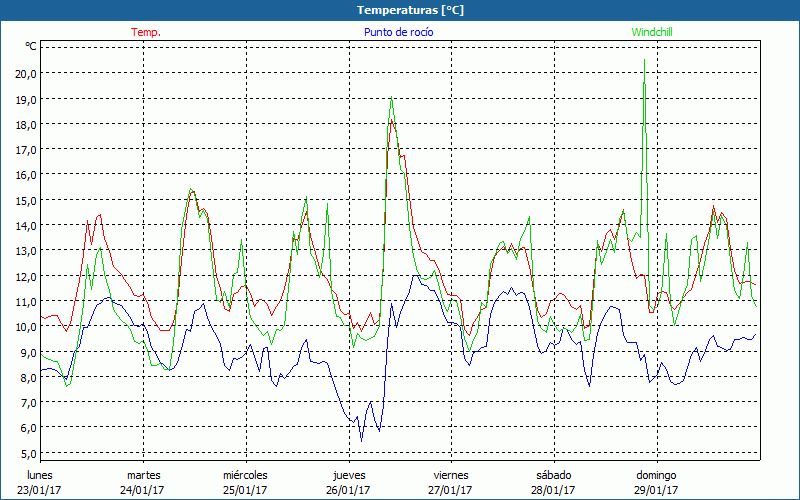The width and height of the screenshot is (800, 500).
Task: Click the Temp. legend label
Action: (146, 32)
